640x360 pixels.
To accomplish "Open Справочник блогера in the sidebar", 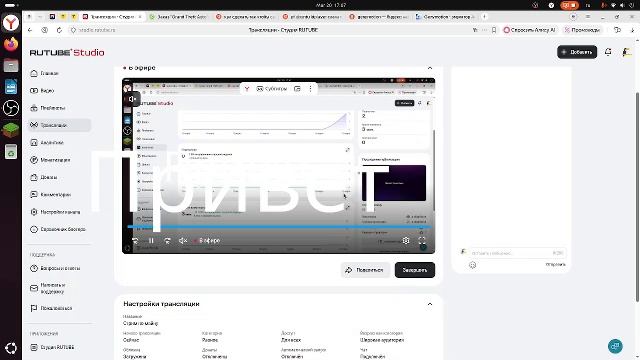I will point(58,229).
